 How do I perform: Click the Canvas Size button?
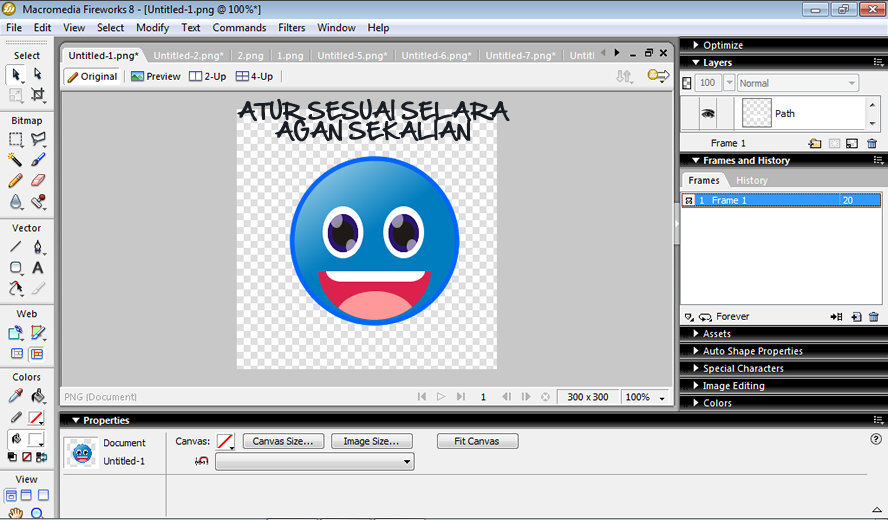point(283,441)
